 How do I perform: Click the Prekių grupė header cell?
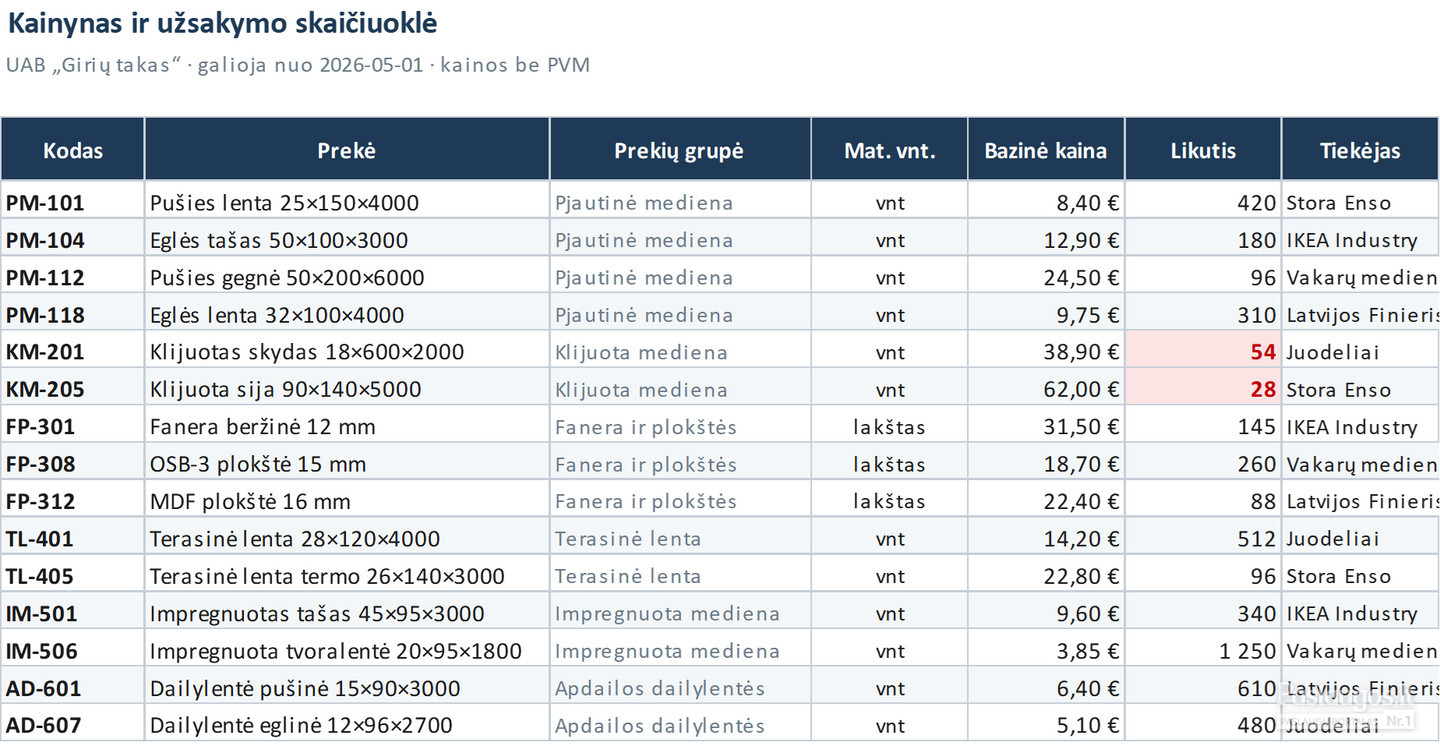pos(680,149)
